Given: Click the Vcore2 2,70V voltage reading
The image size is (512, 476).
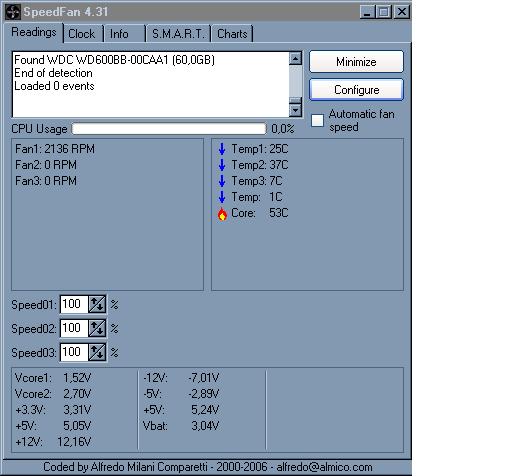Looking at the screenshot, I should [53, 394].
